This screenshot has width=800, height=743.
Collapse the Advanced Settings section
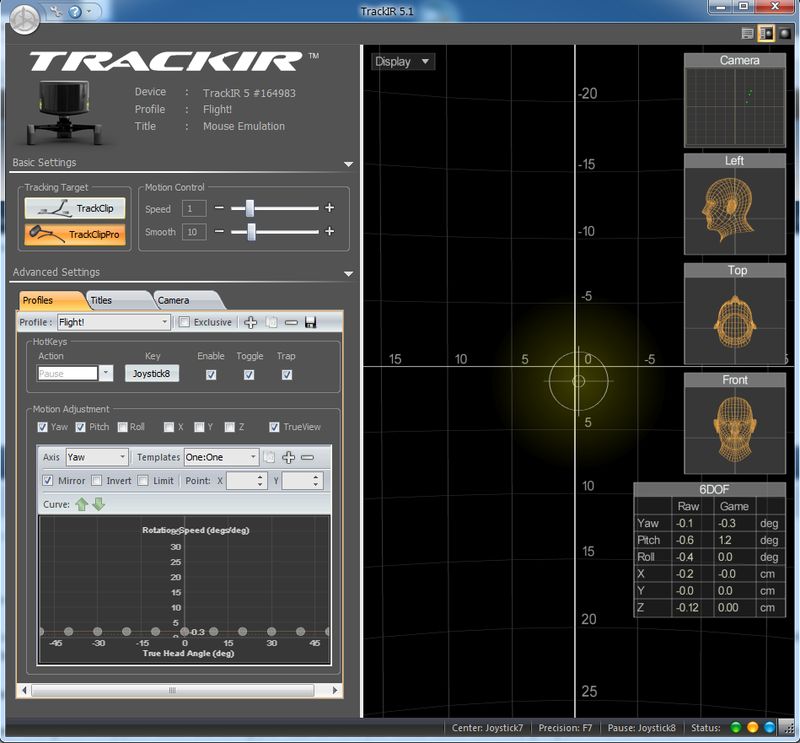click(x=348, y=274)
